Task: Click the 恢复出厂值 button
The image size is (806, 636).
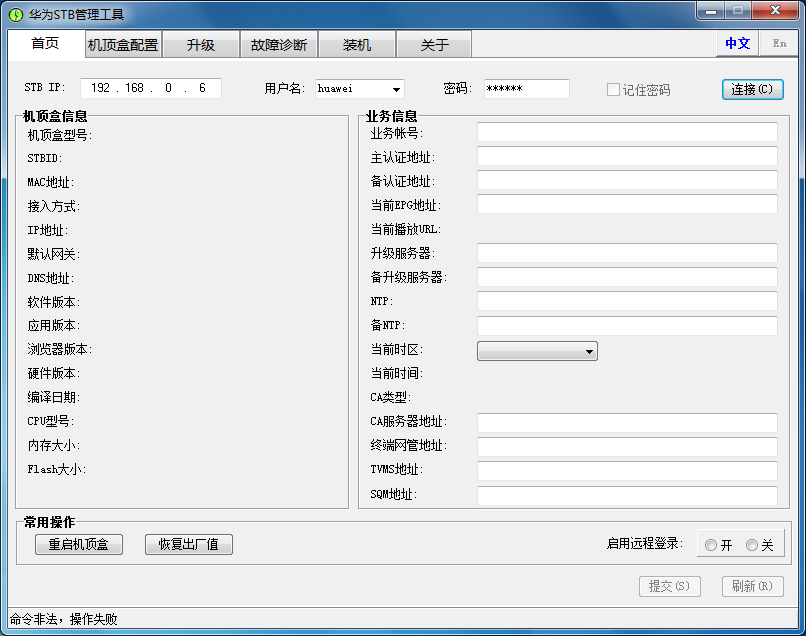Action: 189,544
